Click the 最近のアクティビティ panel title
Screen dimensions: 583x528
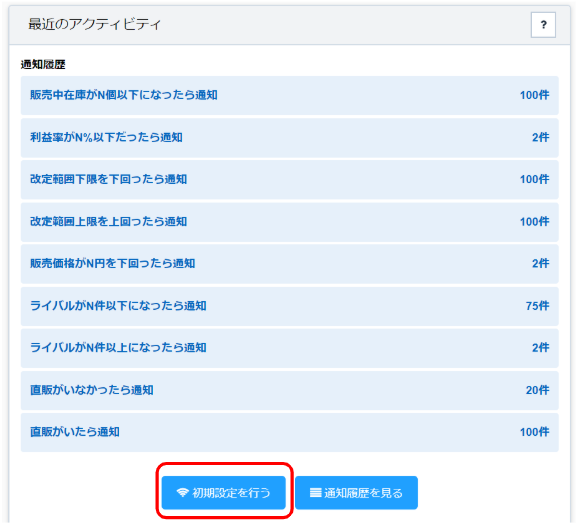point(94,25)
